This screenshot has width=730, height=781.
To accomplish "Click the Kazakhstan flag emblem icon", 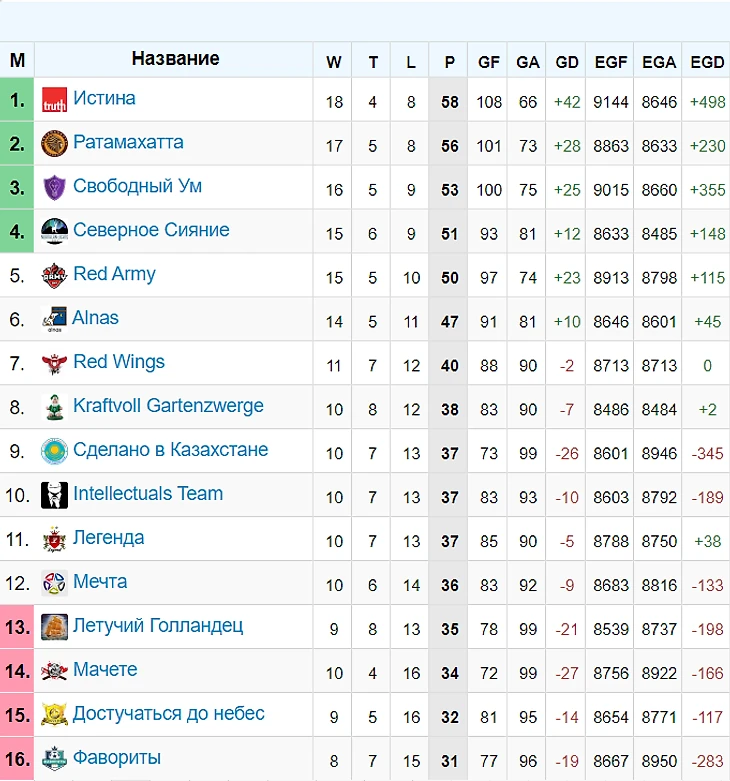I will (54, 451).
